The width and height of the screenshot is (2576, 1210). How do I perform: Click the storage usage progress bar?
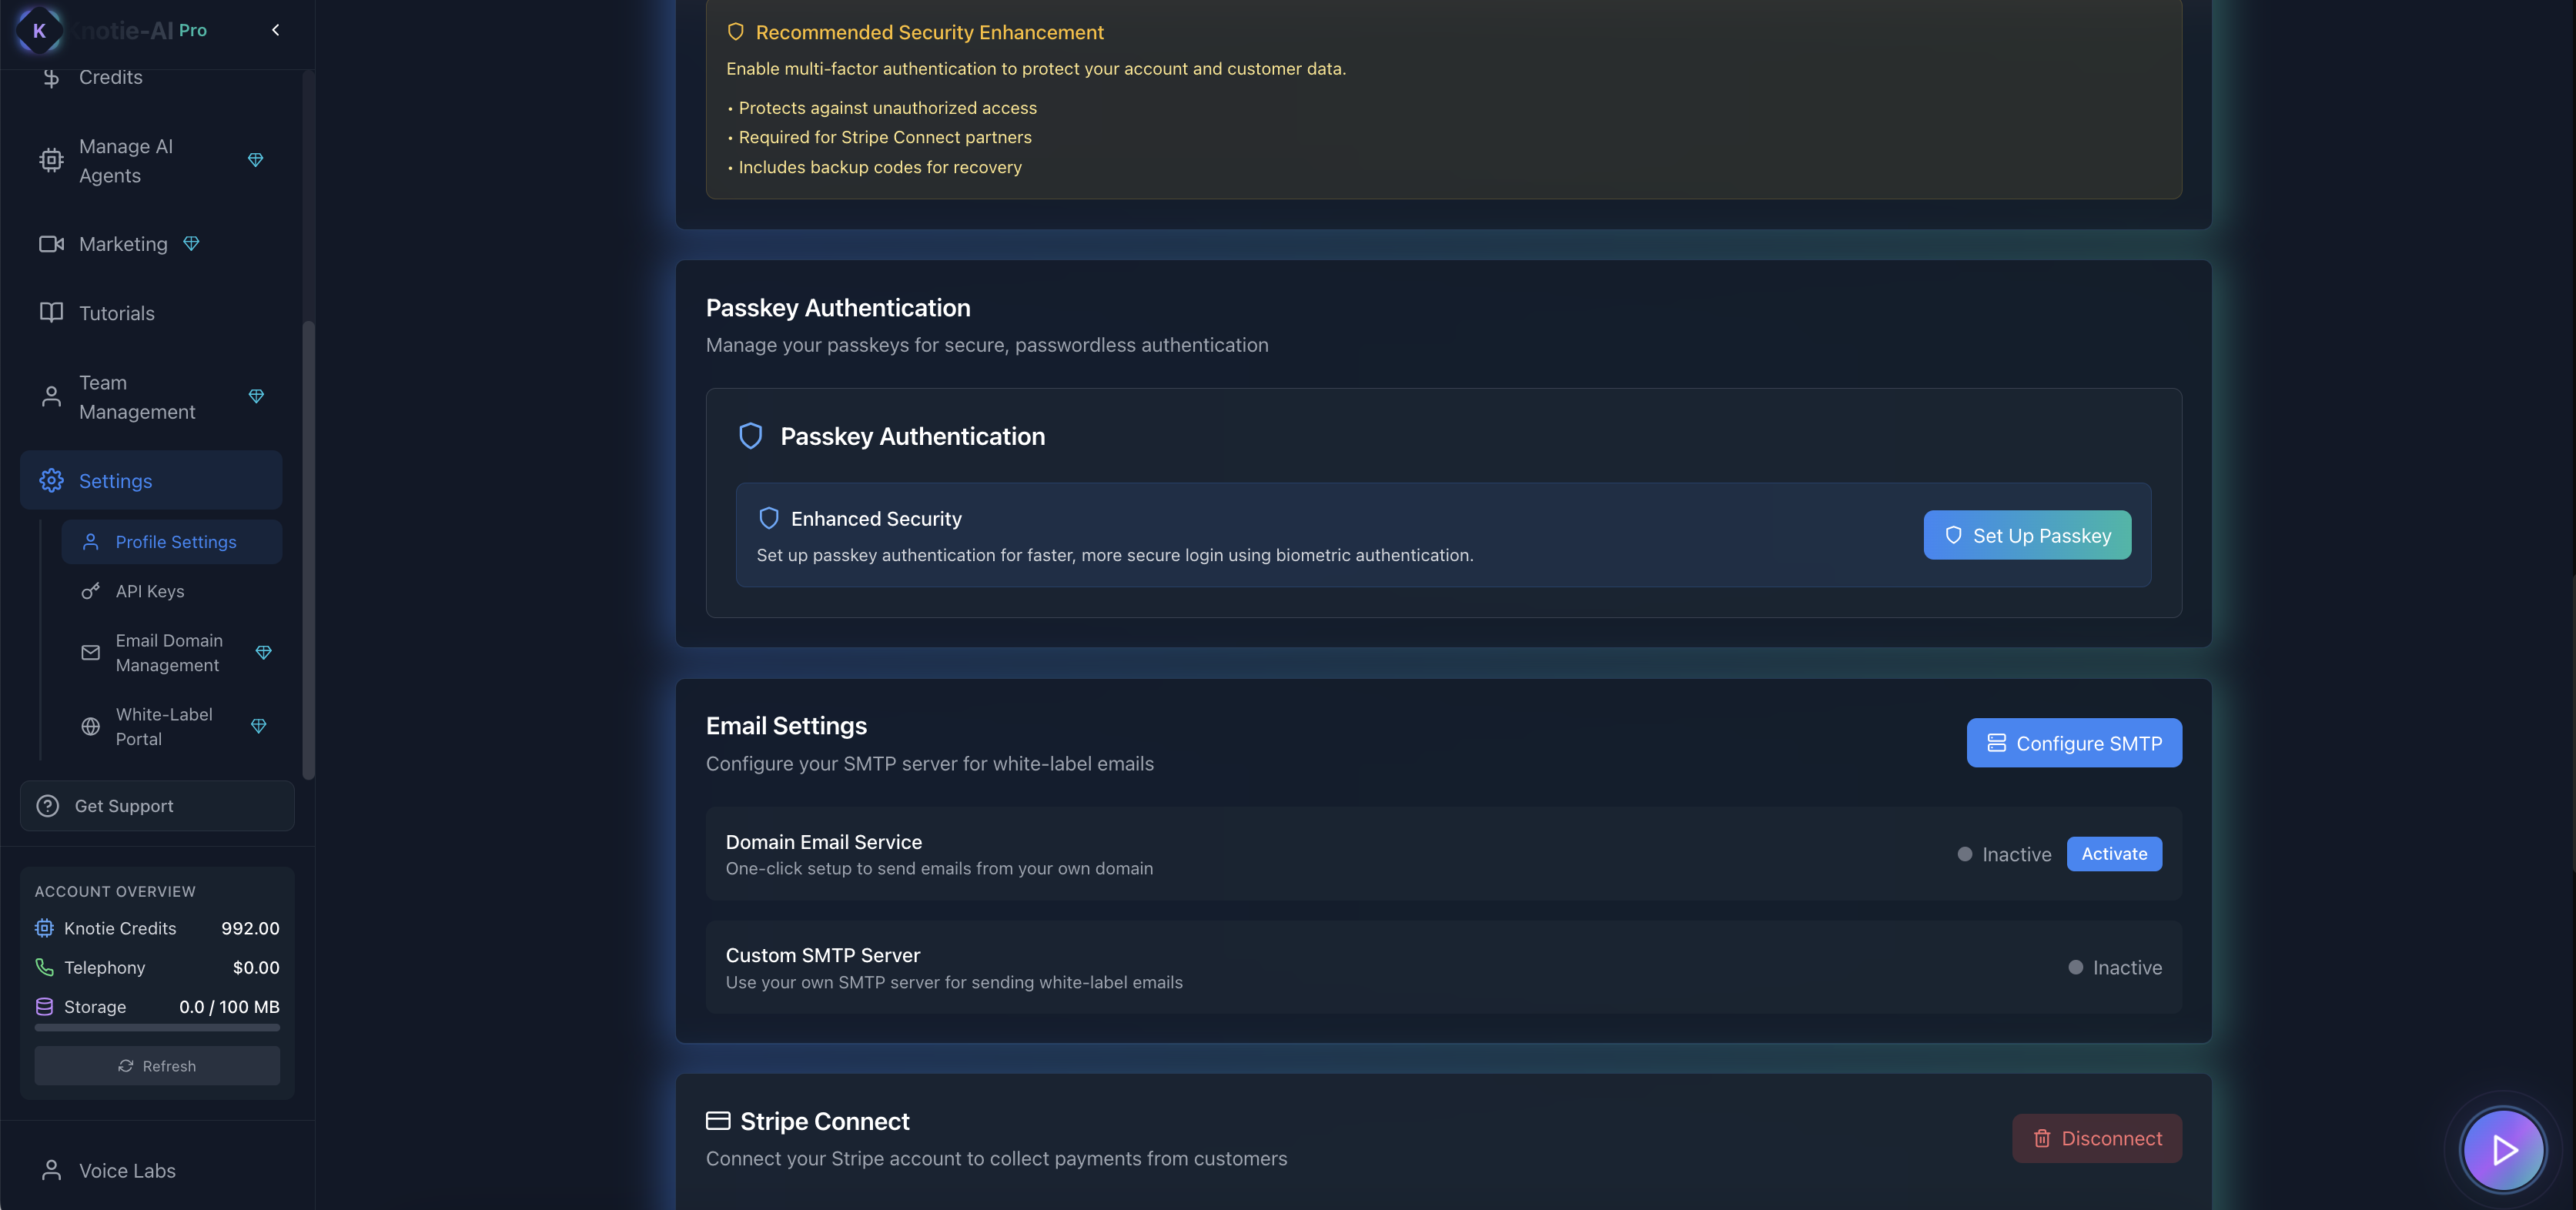[x=157, y=1027]
